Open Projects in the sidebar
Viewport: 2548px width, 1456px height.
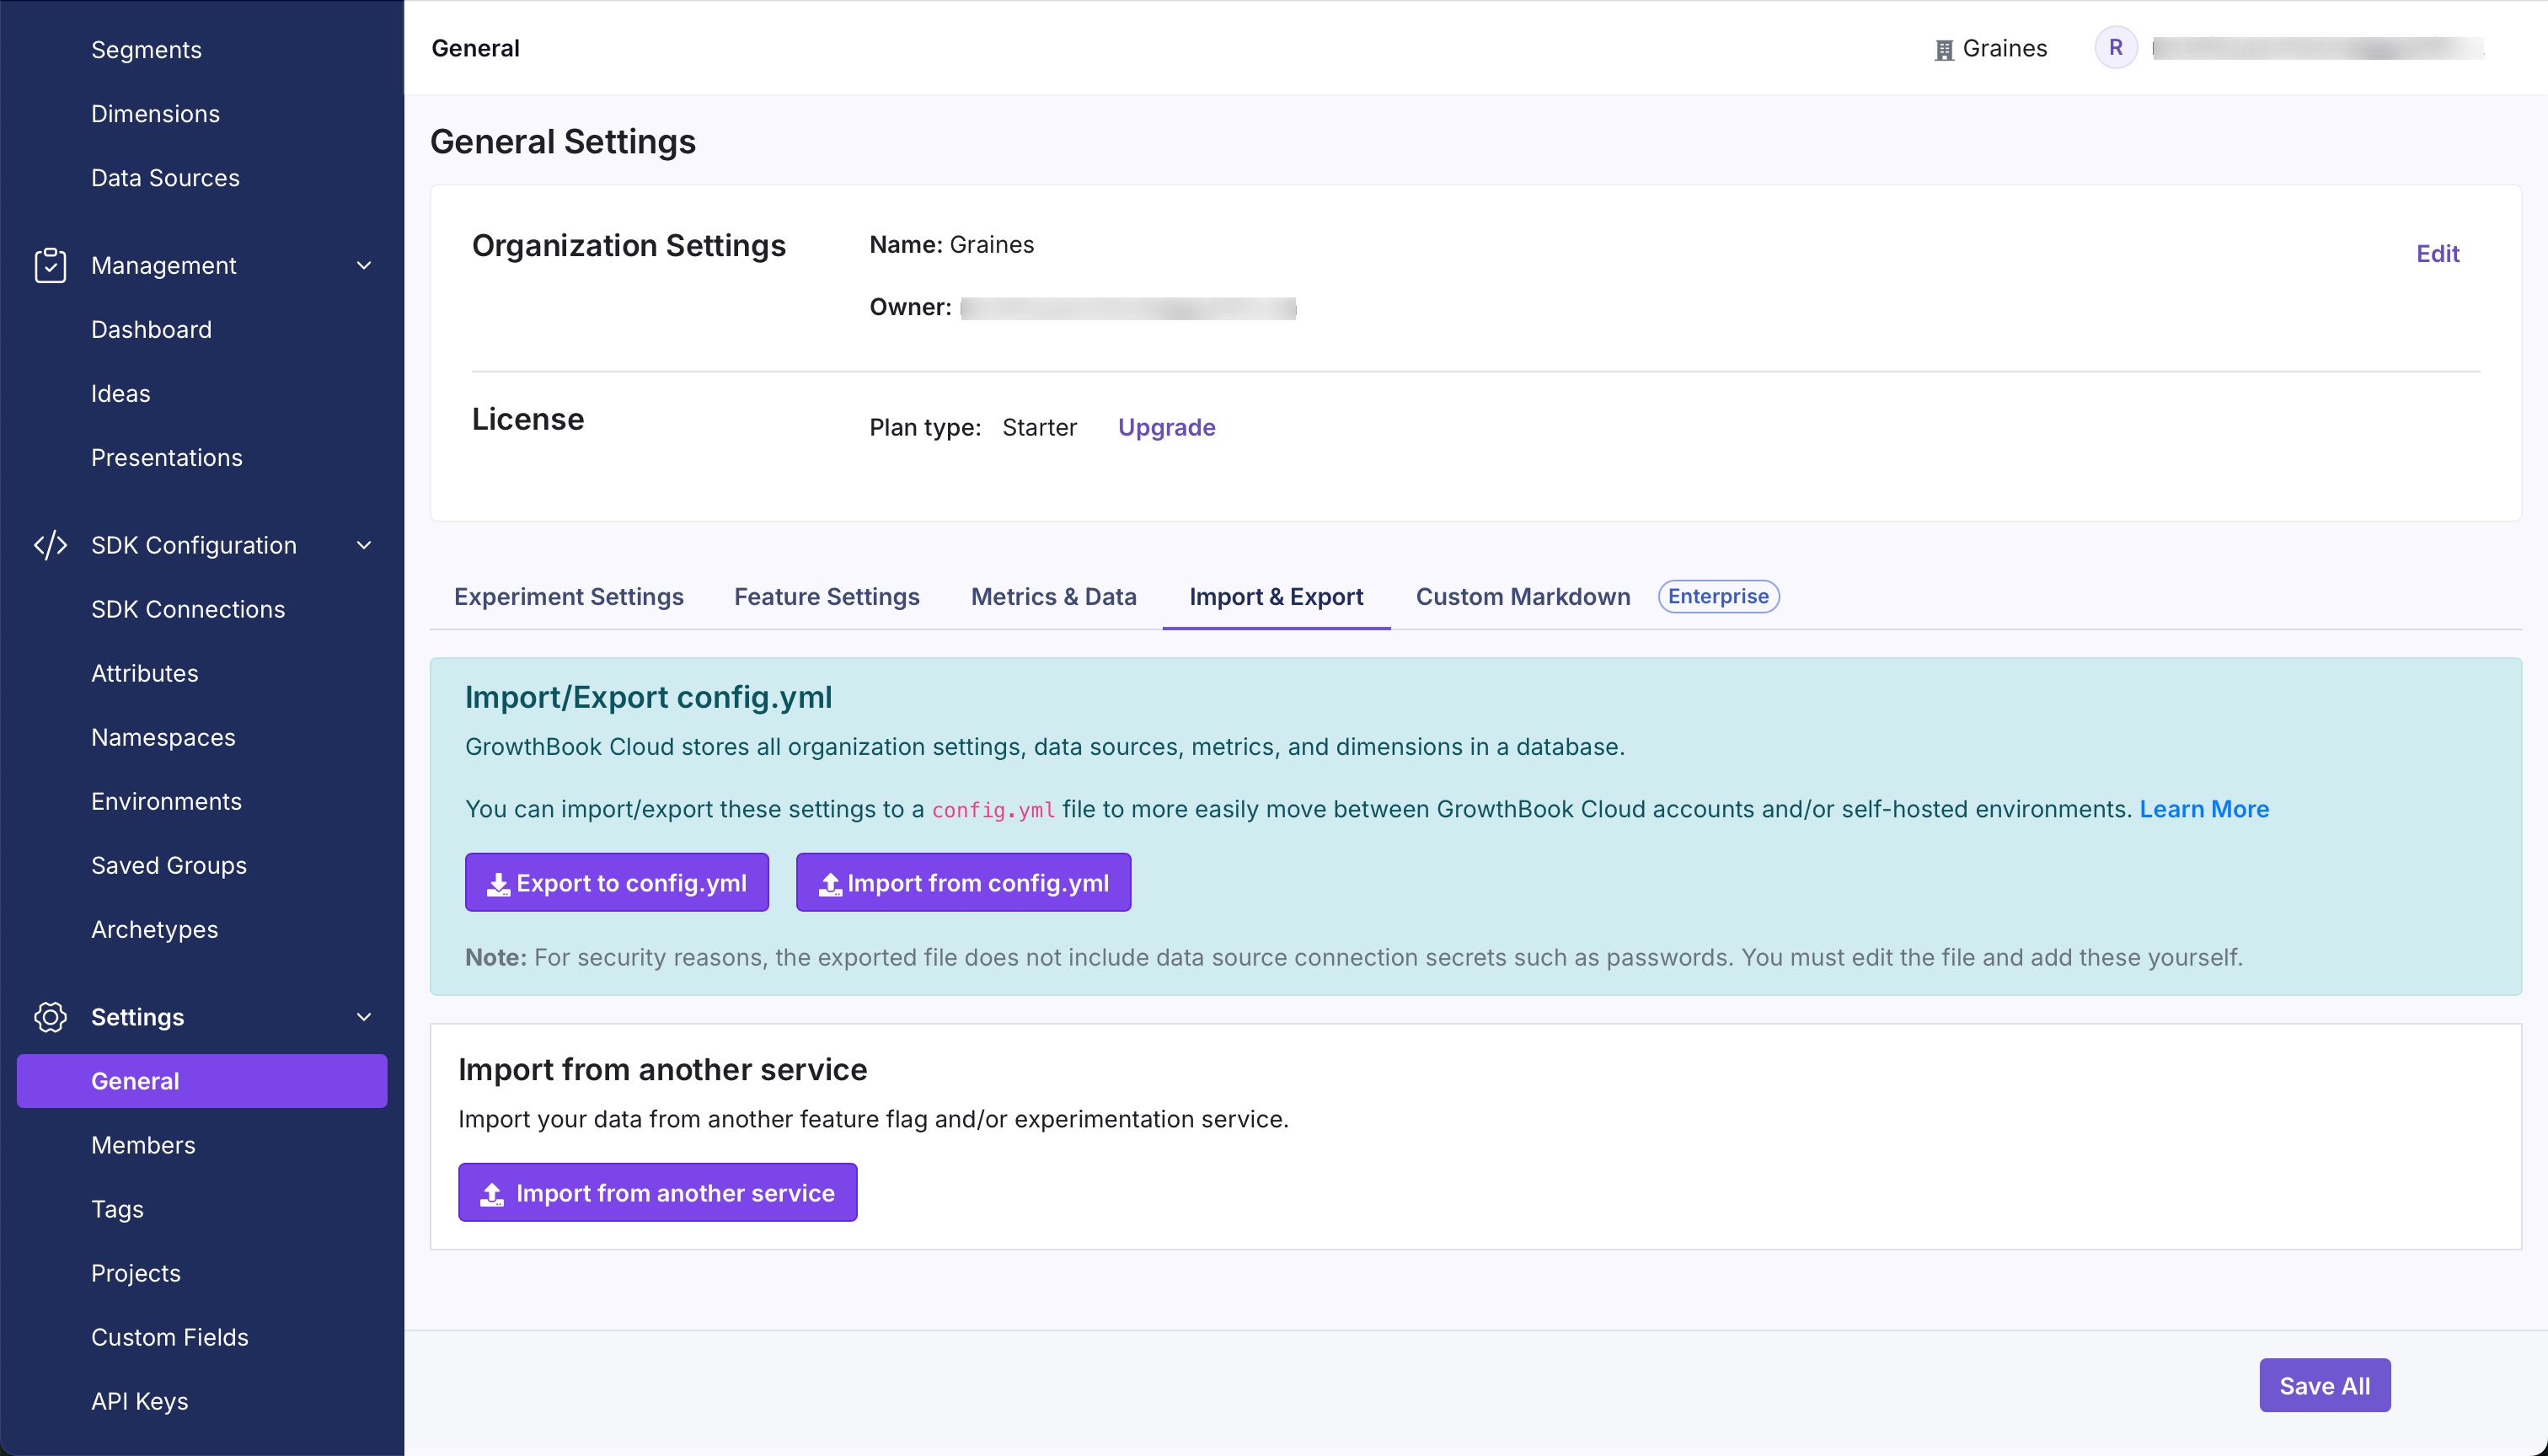(136, 1273)
